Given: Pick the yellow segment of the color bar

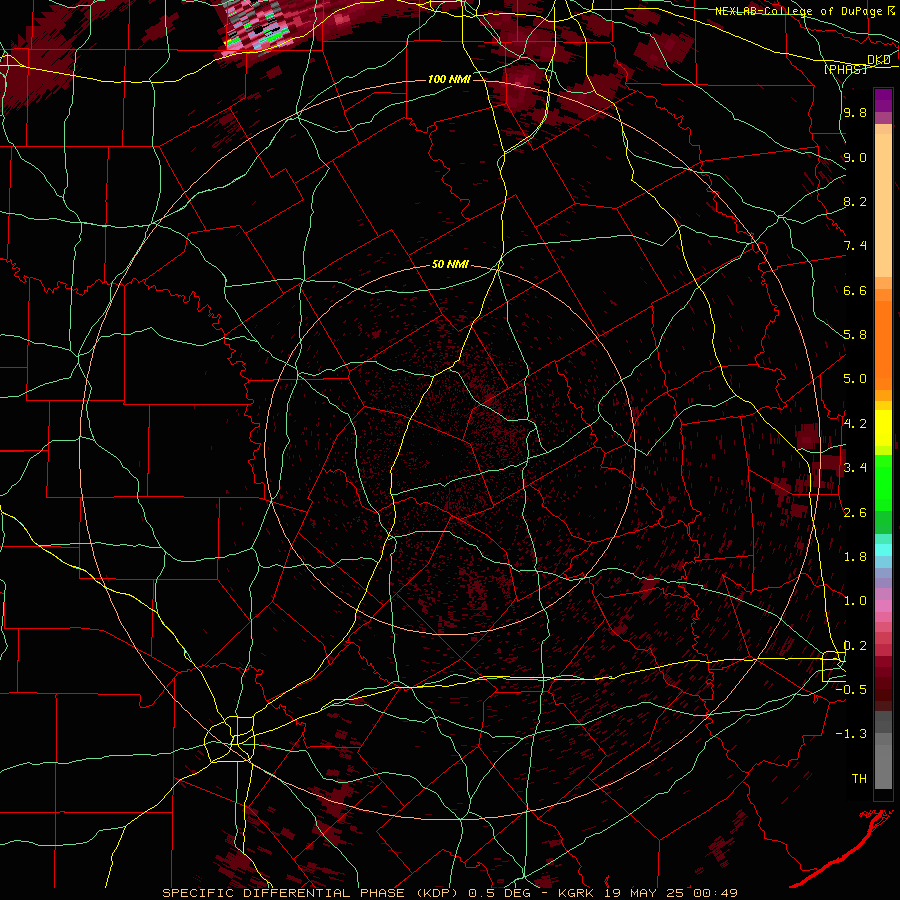Looking at the screenshot, I should pyautogui.click(x=883, y=428).
